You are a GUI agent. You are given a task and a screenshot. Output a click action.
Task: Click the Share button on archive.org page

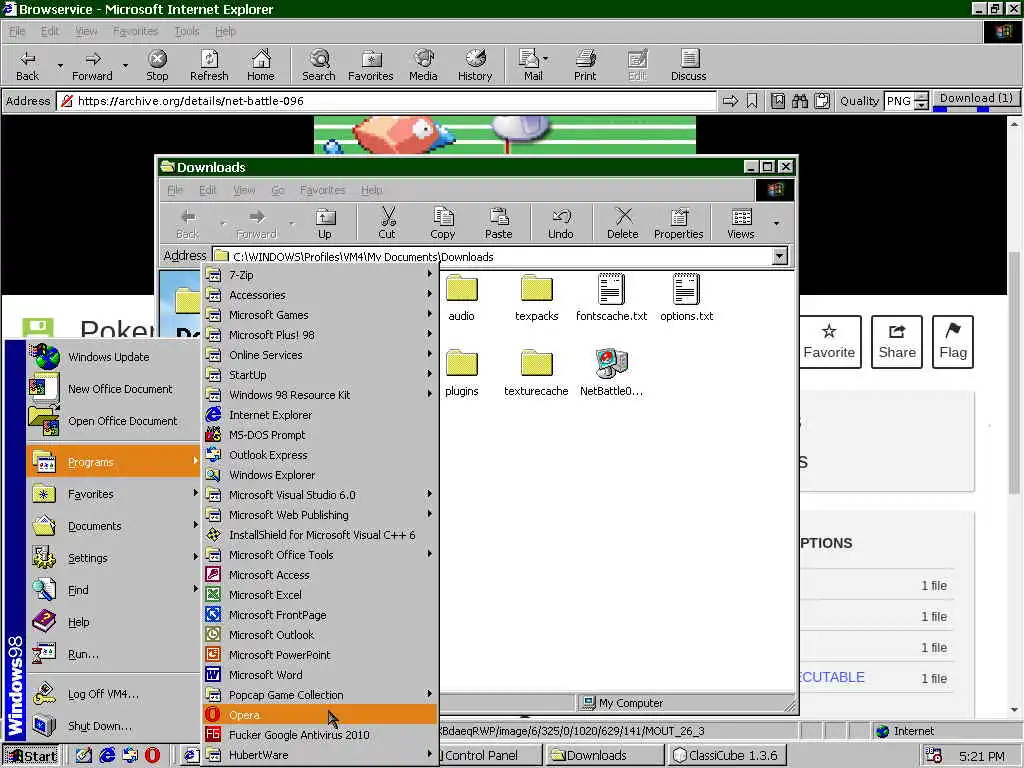pos(897,342)
